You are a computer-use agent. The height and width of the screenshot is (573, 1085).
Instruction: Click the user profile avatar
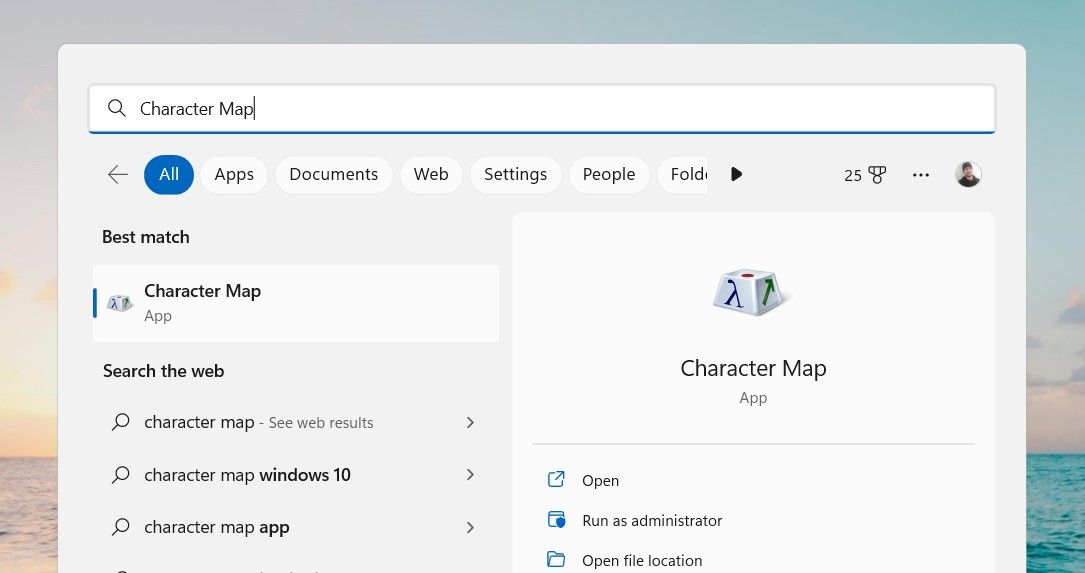pyautogui.click(x=968, y=174)
